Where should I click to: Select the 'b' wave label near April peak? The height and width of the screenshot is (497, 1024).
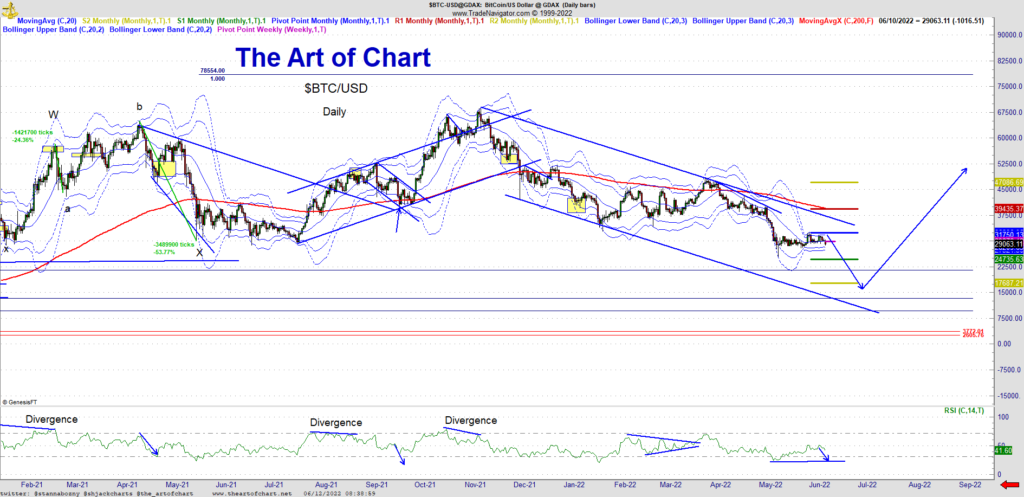click(x=140, y=106)
